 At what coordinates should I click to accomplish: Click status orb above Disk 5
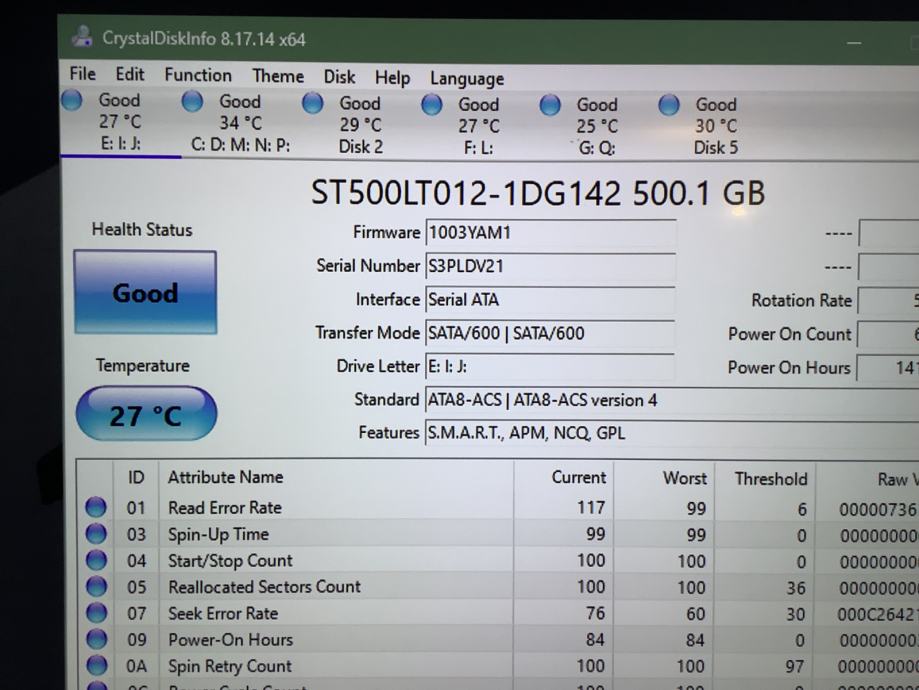click(x=668, y=106)
